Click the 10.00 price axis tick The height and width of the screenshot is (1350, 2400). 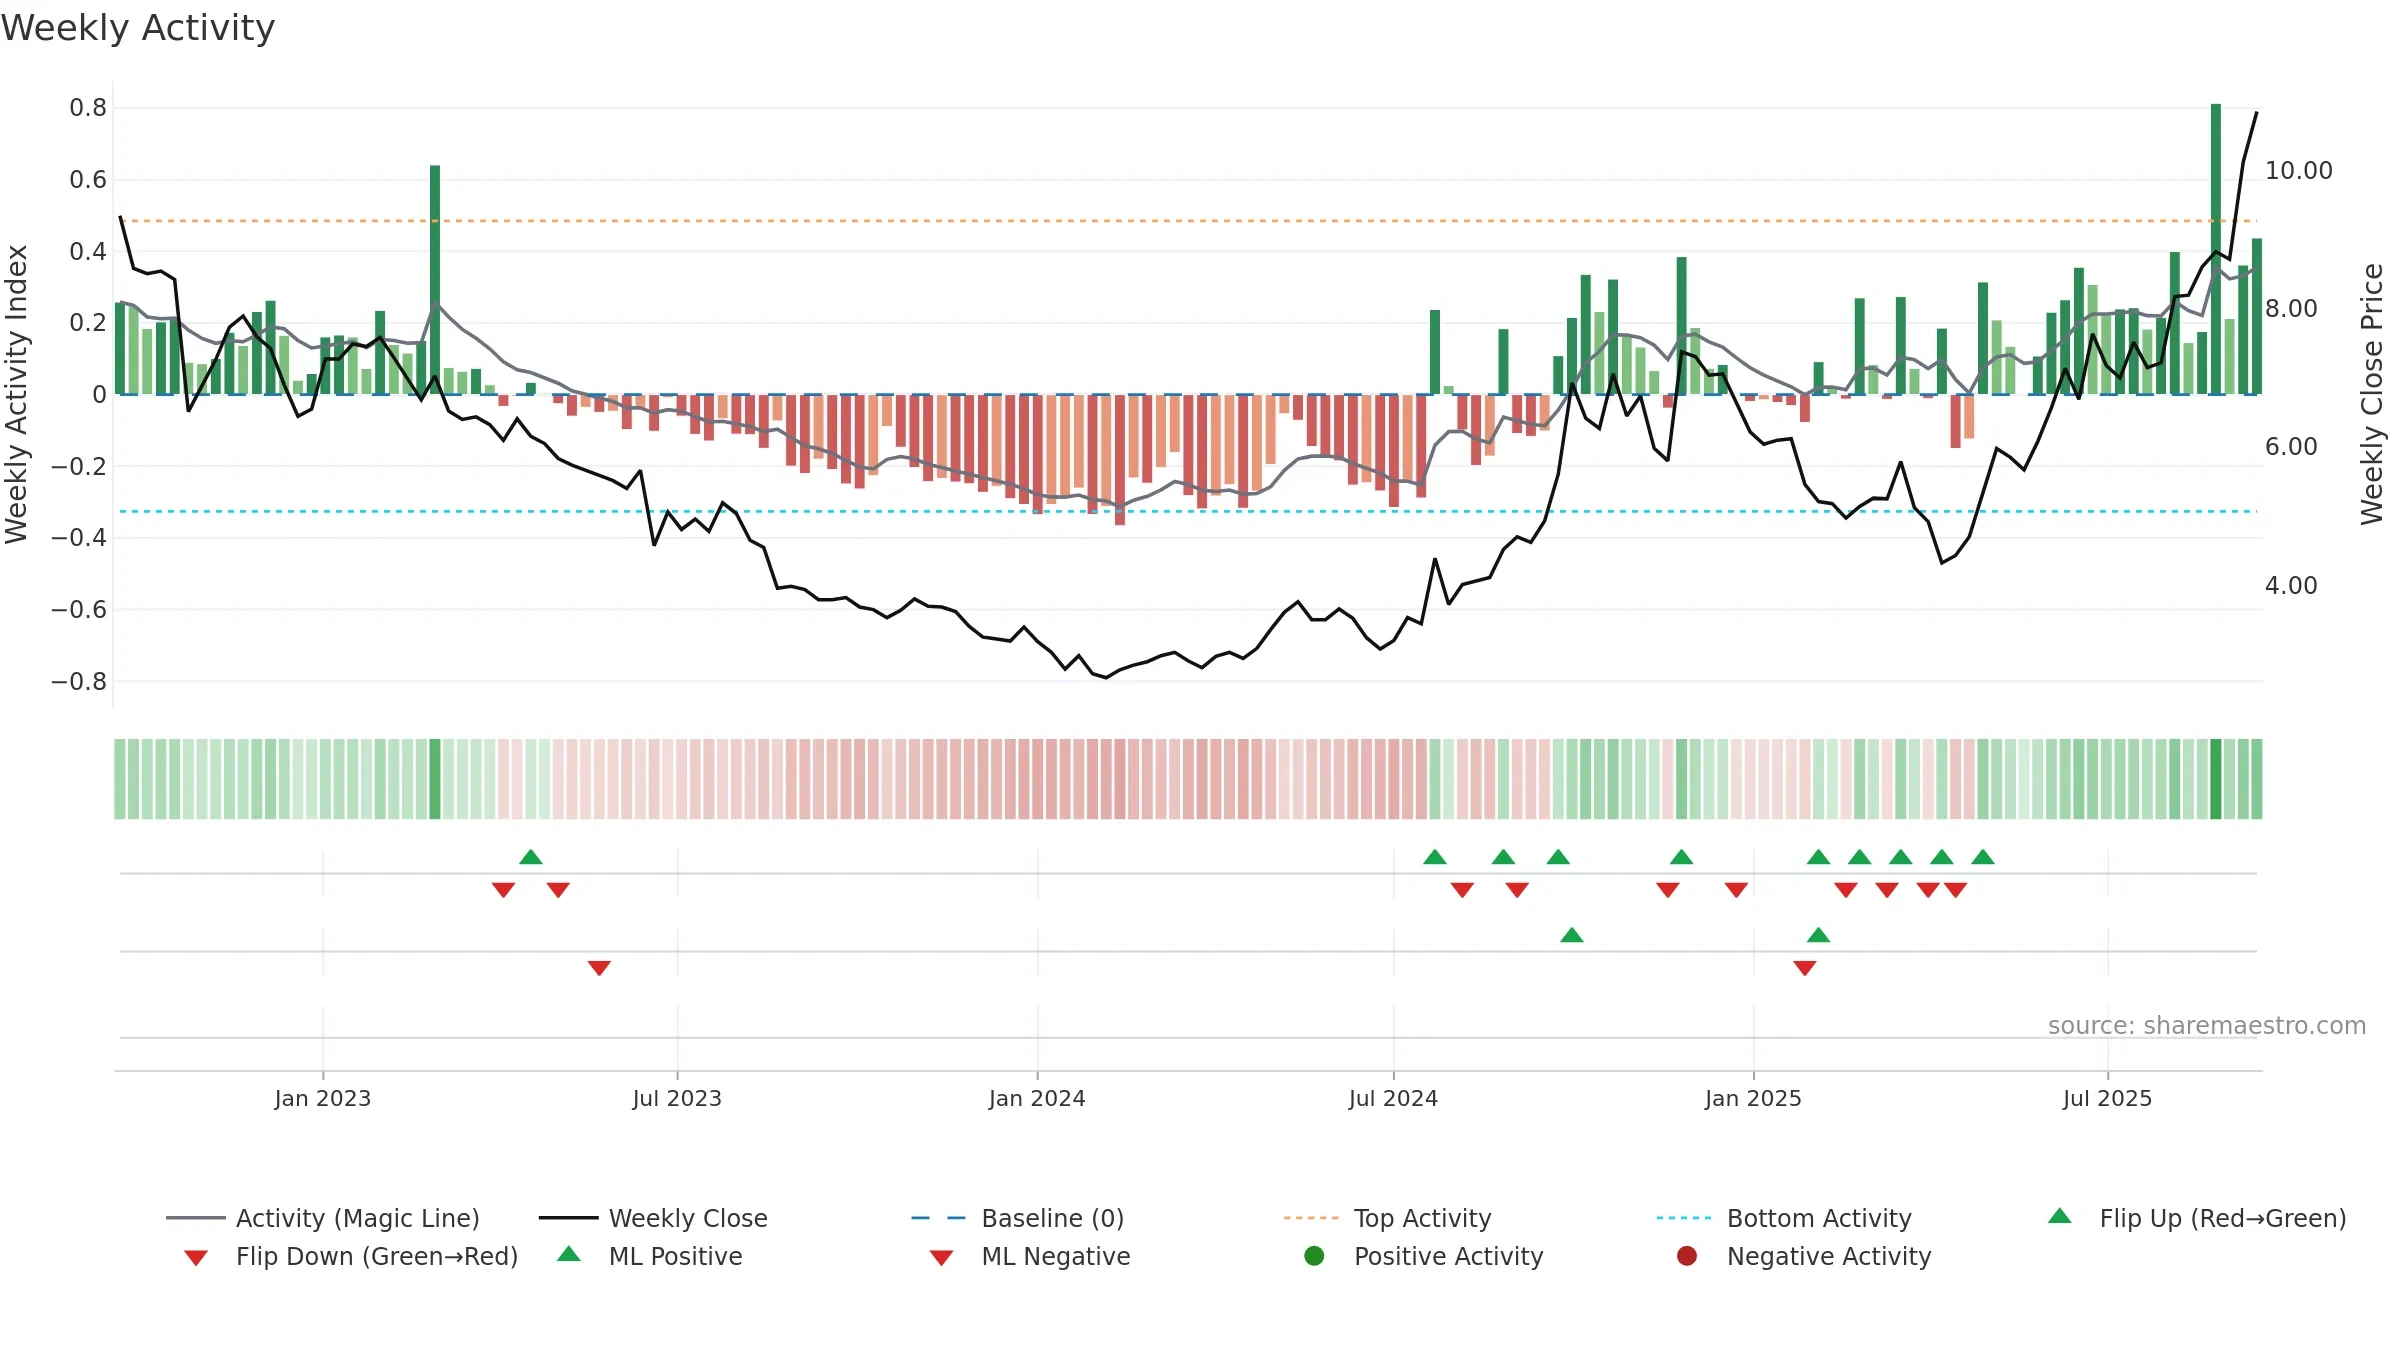(2298, 171)
